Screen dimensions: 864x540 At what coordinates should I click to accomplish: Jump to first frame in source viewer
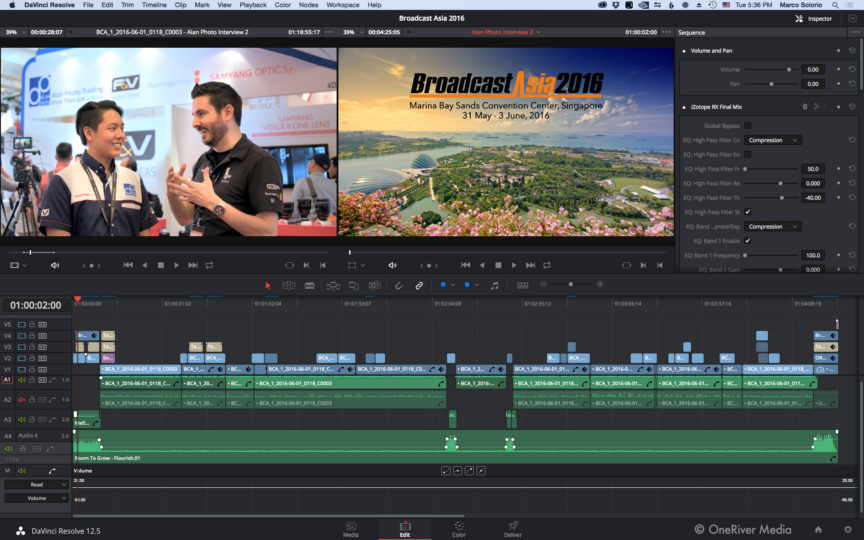(128, 265)
